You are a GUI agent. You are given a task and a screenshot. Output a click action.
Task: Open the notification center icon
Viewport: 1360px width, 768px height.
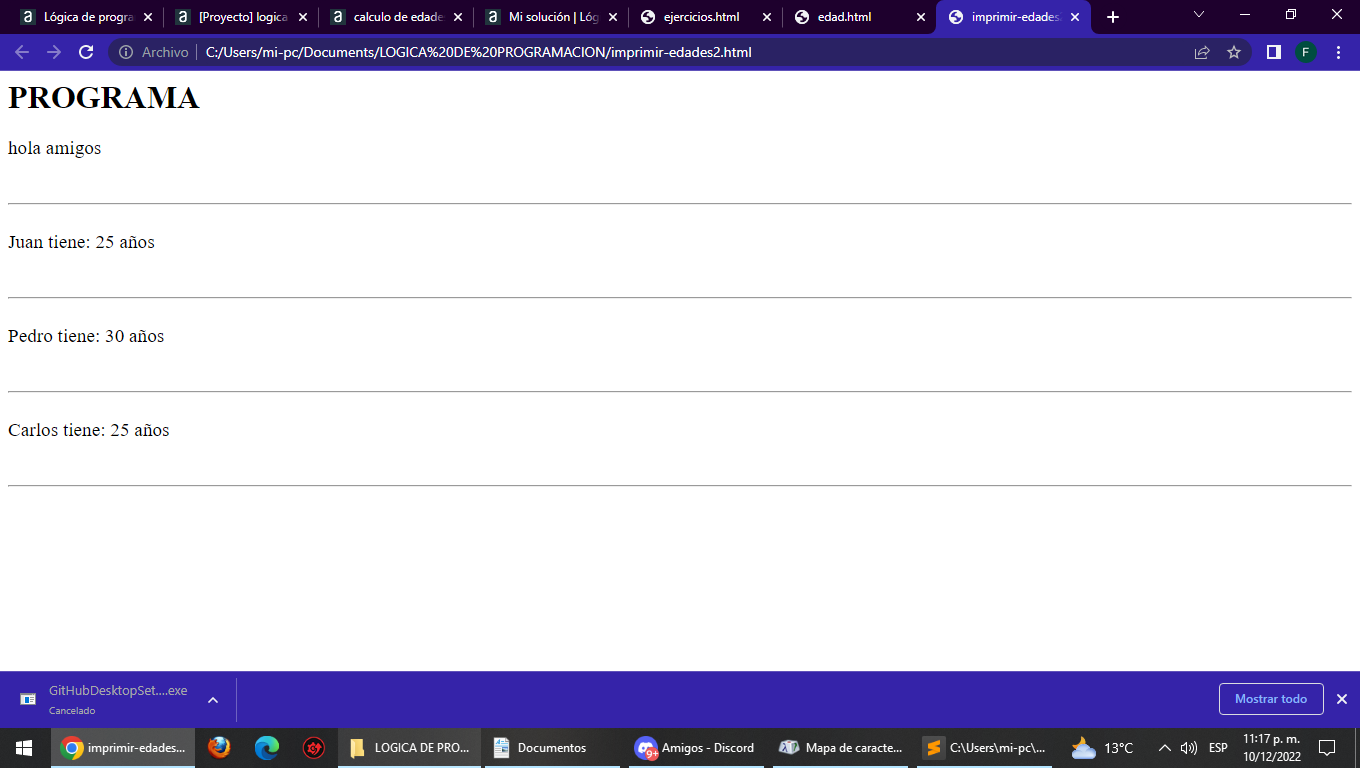point(1327,748)
